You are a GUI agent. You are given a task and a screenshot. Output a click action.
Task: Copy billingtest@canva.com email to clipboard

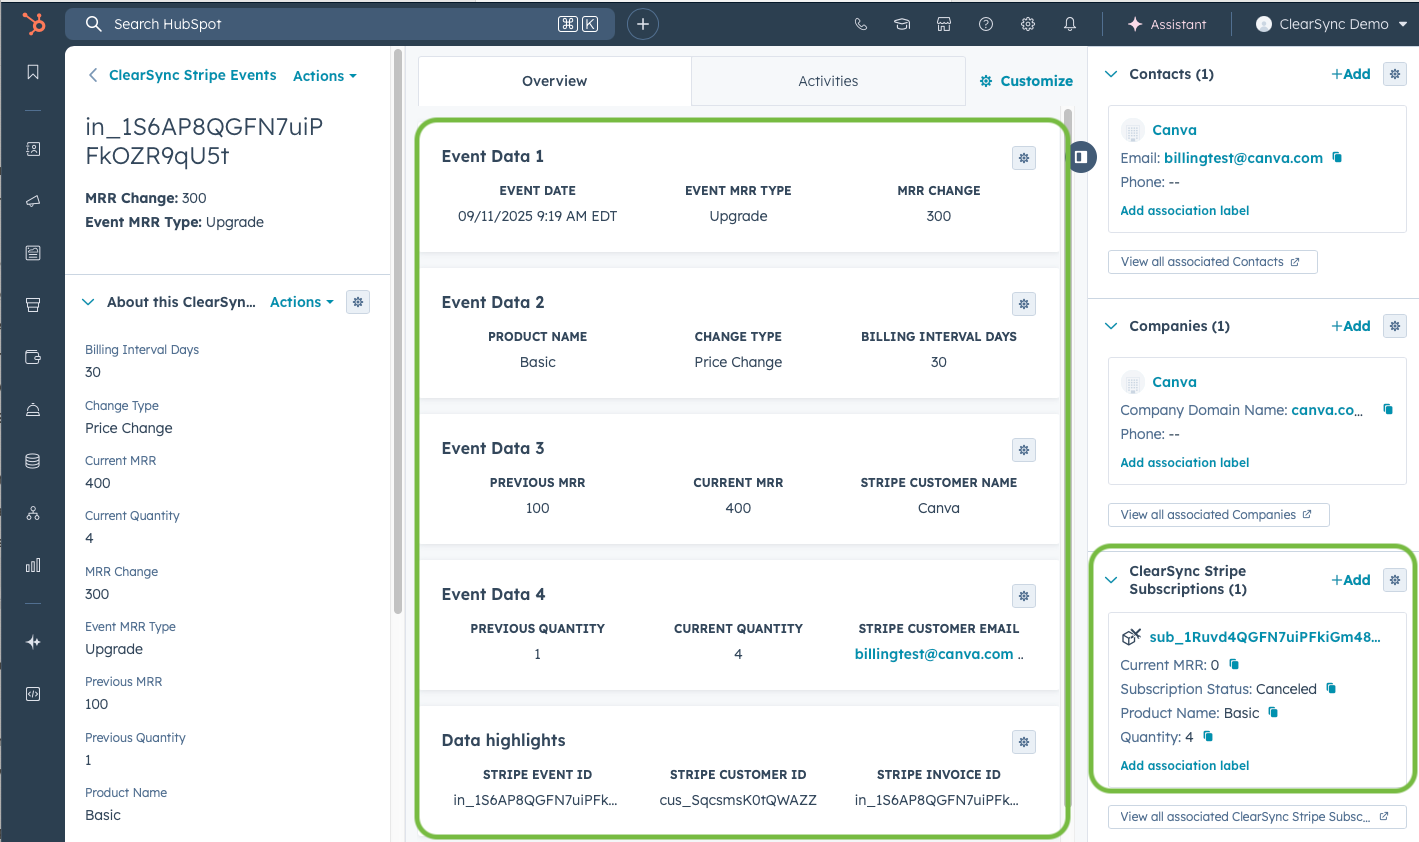(1337, 157)
